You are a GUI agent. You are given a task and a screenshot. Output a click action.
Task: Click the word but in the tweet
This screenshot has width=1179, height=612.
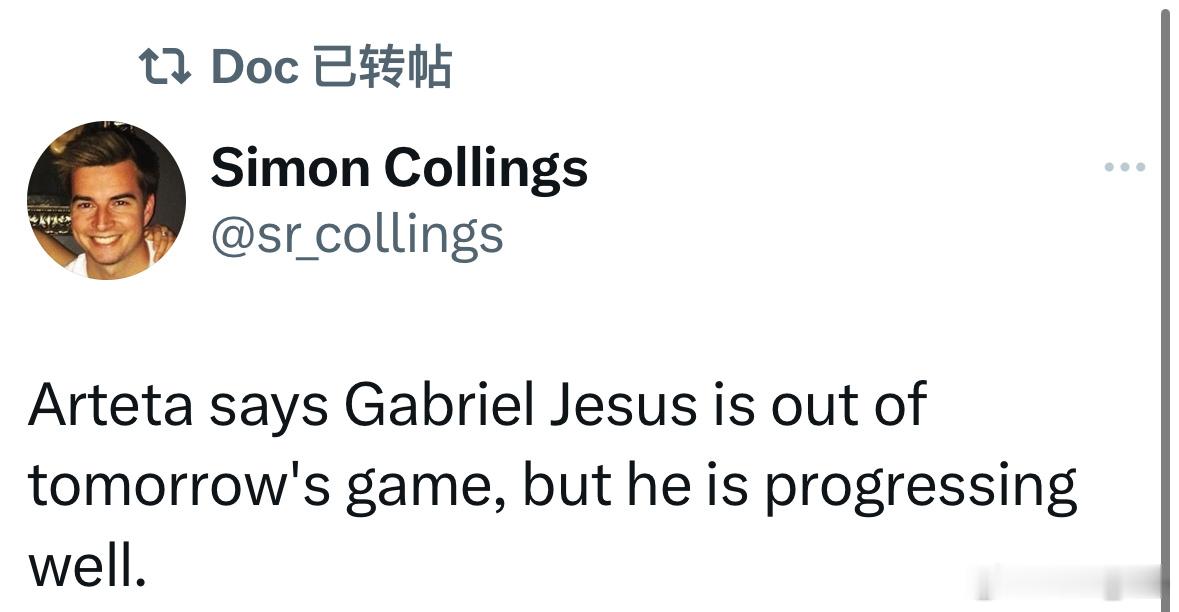[x=566, y=484]
